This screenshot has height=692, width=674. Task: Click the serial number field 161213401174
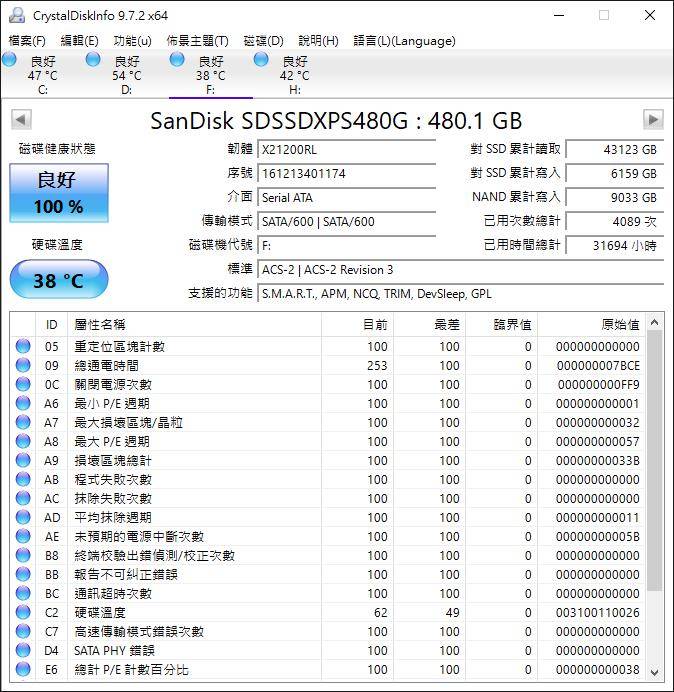pos(346,173)
